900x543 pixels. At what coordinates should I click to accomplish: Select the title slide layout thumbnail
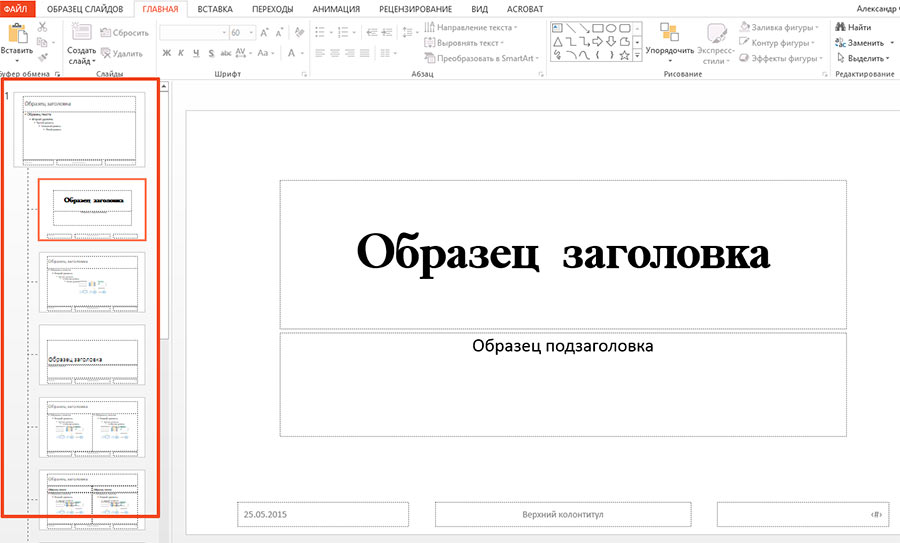(92, 209)
